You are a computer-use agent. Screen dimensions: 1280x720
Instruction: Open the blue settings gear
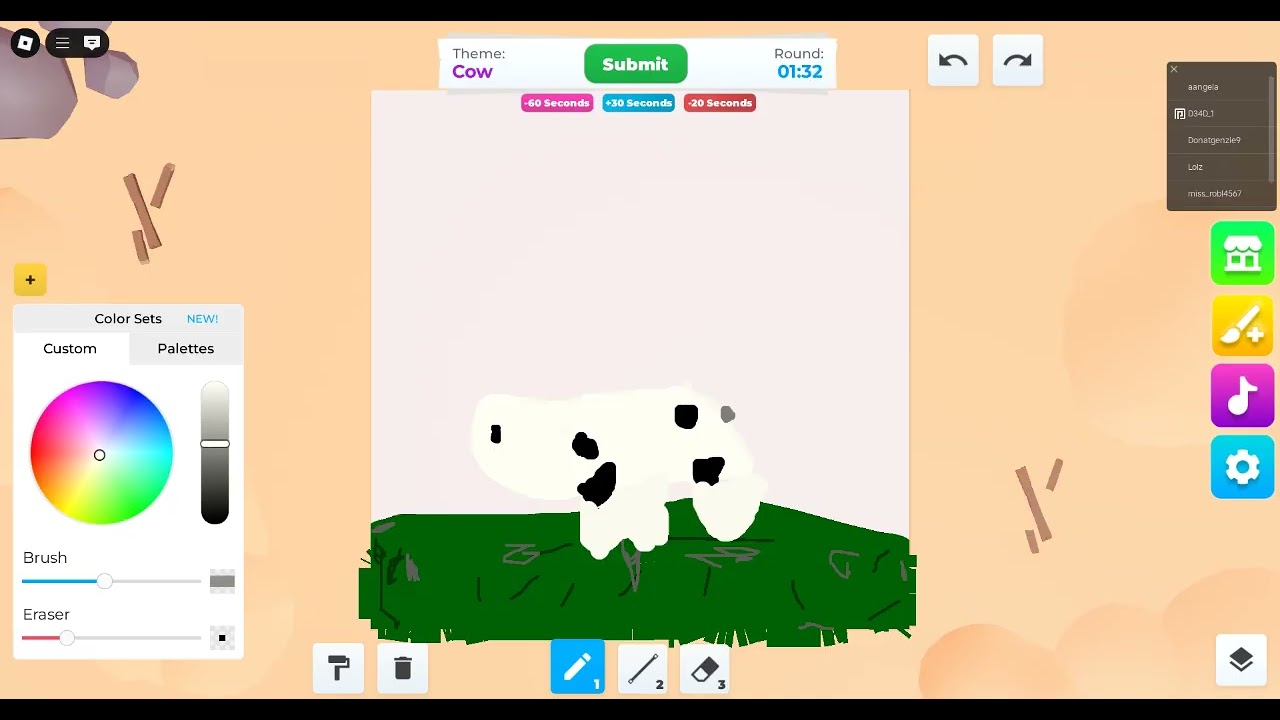pos(1242,467)
